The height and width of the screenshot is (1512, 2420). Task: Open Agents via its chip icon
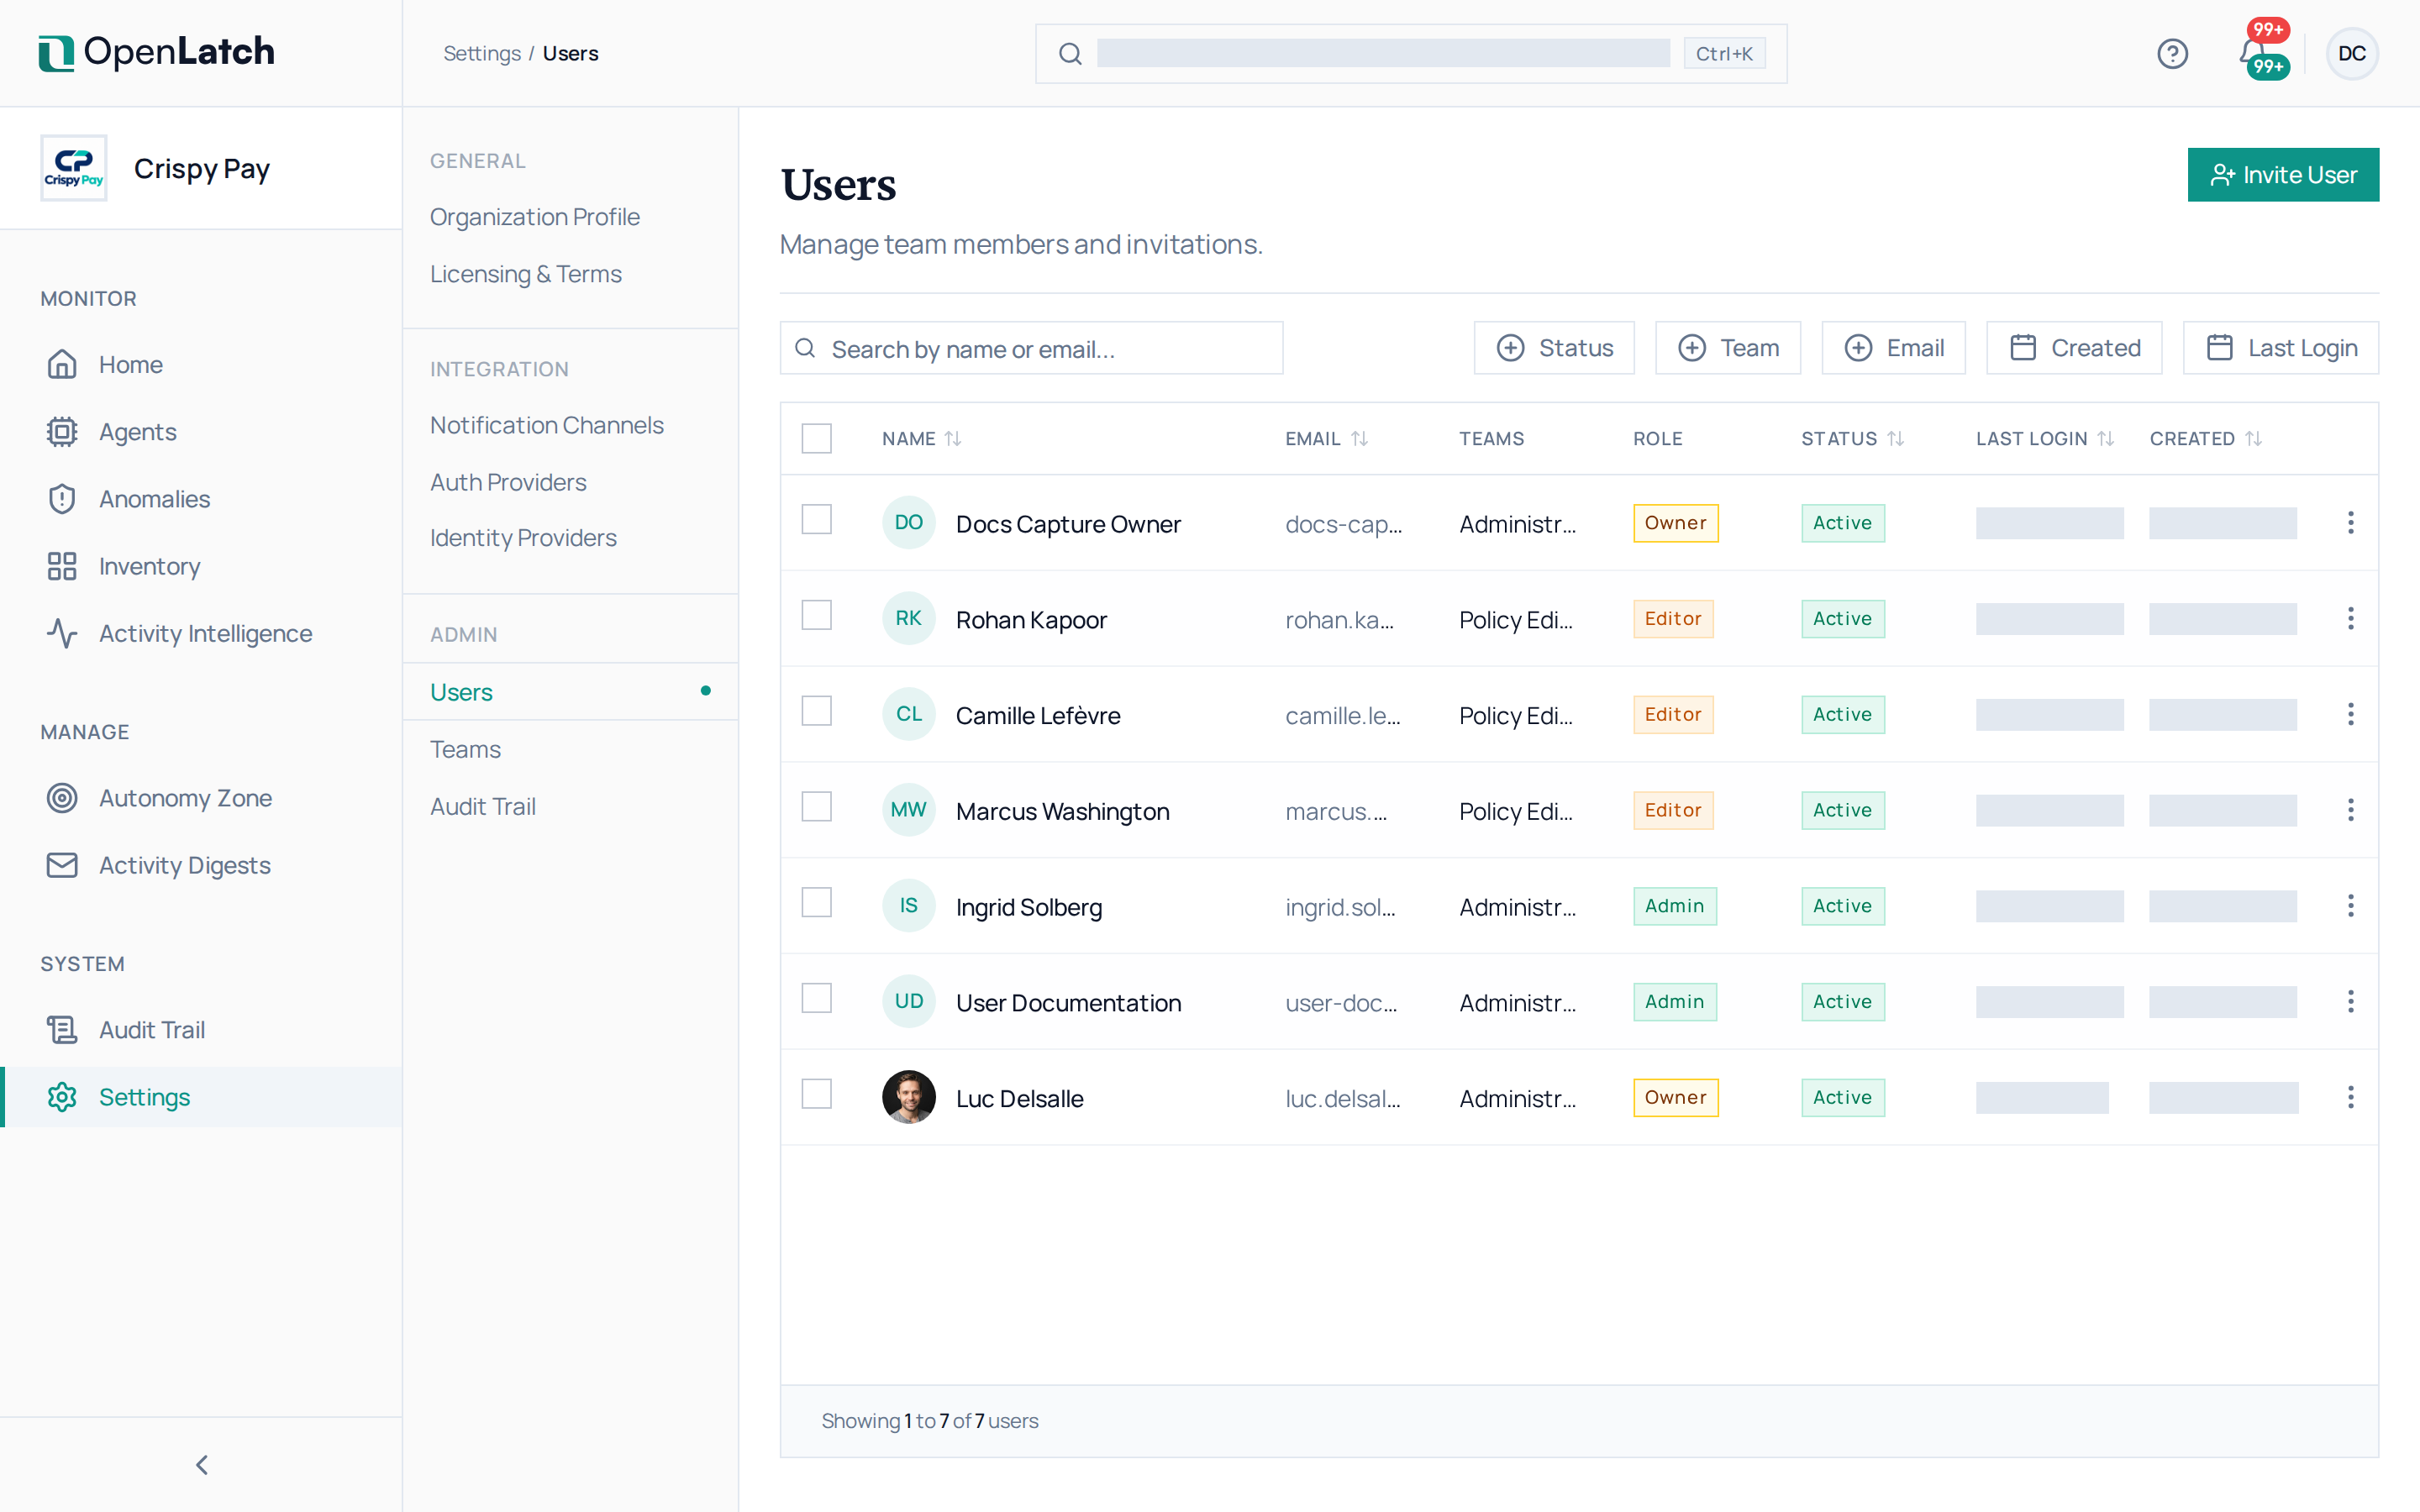pos(62,431)
